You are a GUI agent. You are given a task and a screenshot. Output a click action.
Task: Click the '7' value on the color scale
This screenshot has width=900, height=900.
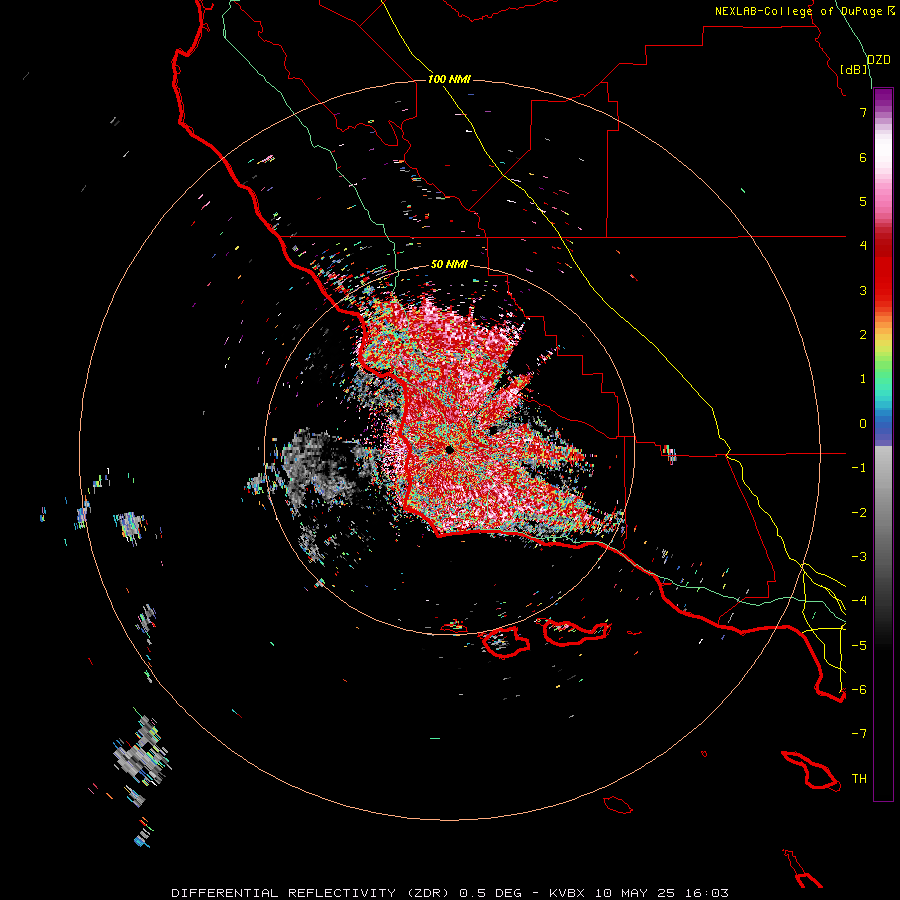[863, 112]
